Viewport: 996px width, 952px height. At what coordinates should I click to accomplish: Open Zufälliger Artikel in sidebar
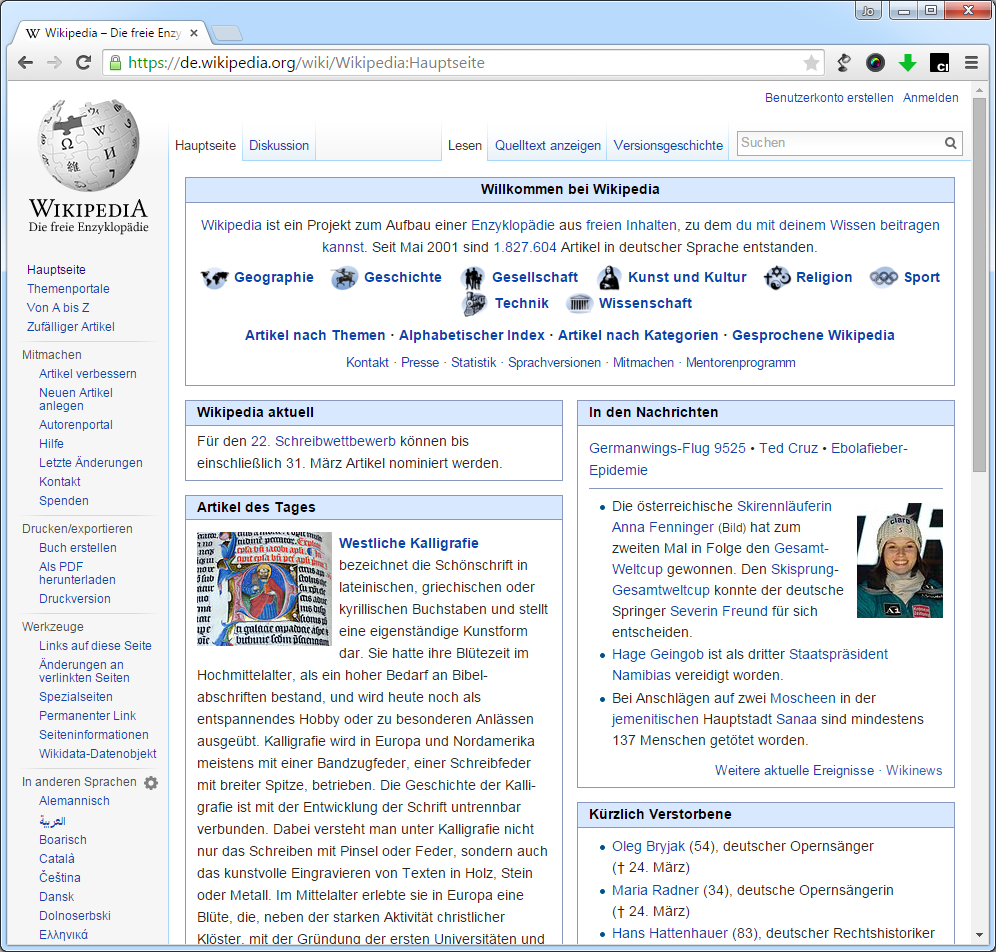(71, 326)
